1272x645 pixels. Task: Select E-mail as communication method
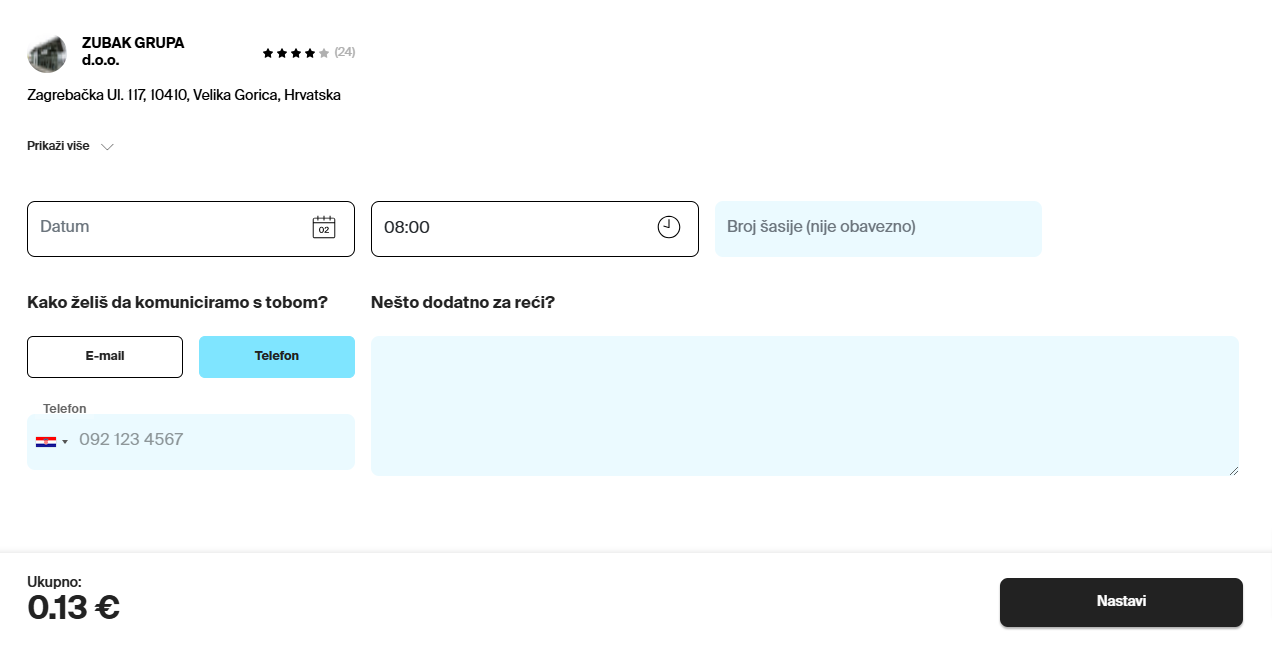tap(105, 357)
